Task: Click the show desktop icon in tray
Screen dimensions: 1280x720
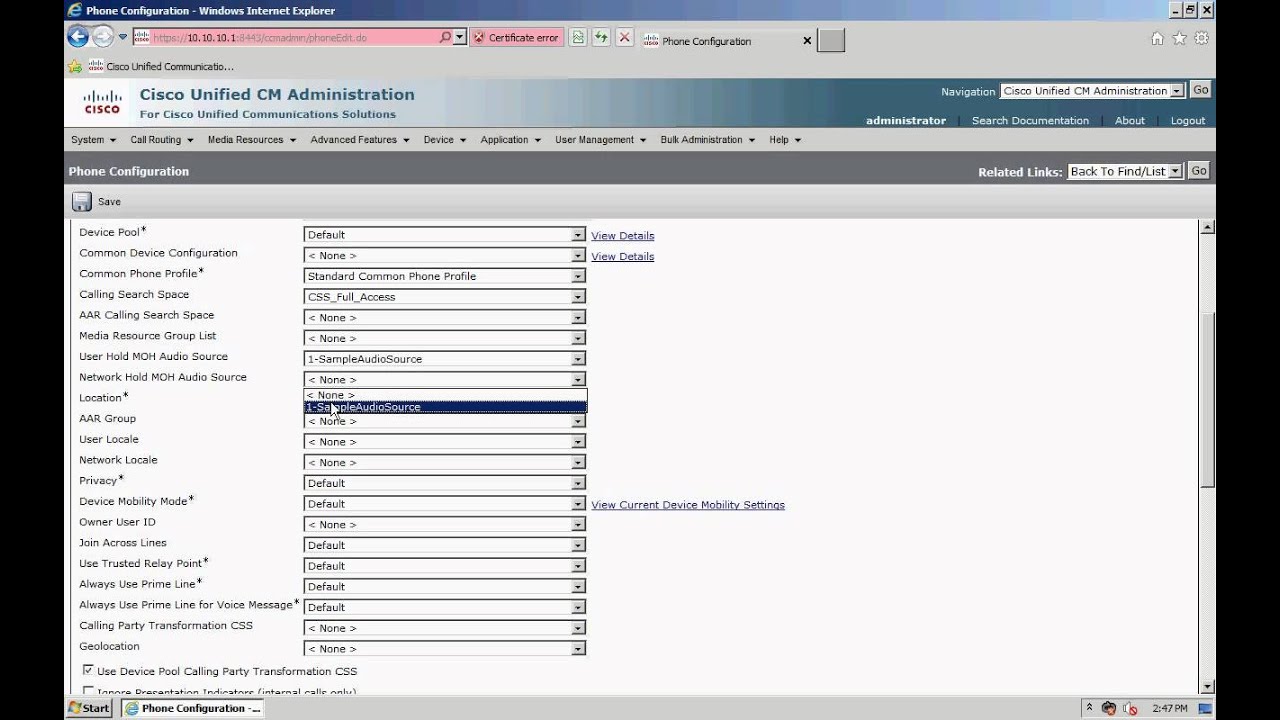Action: coord(1206,708)
